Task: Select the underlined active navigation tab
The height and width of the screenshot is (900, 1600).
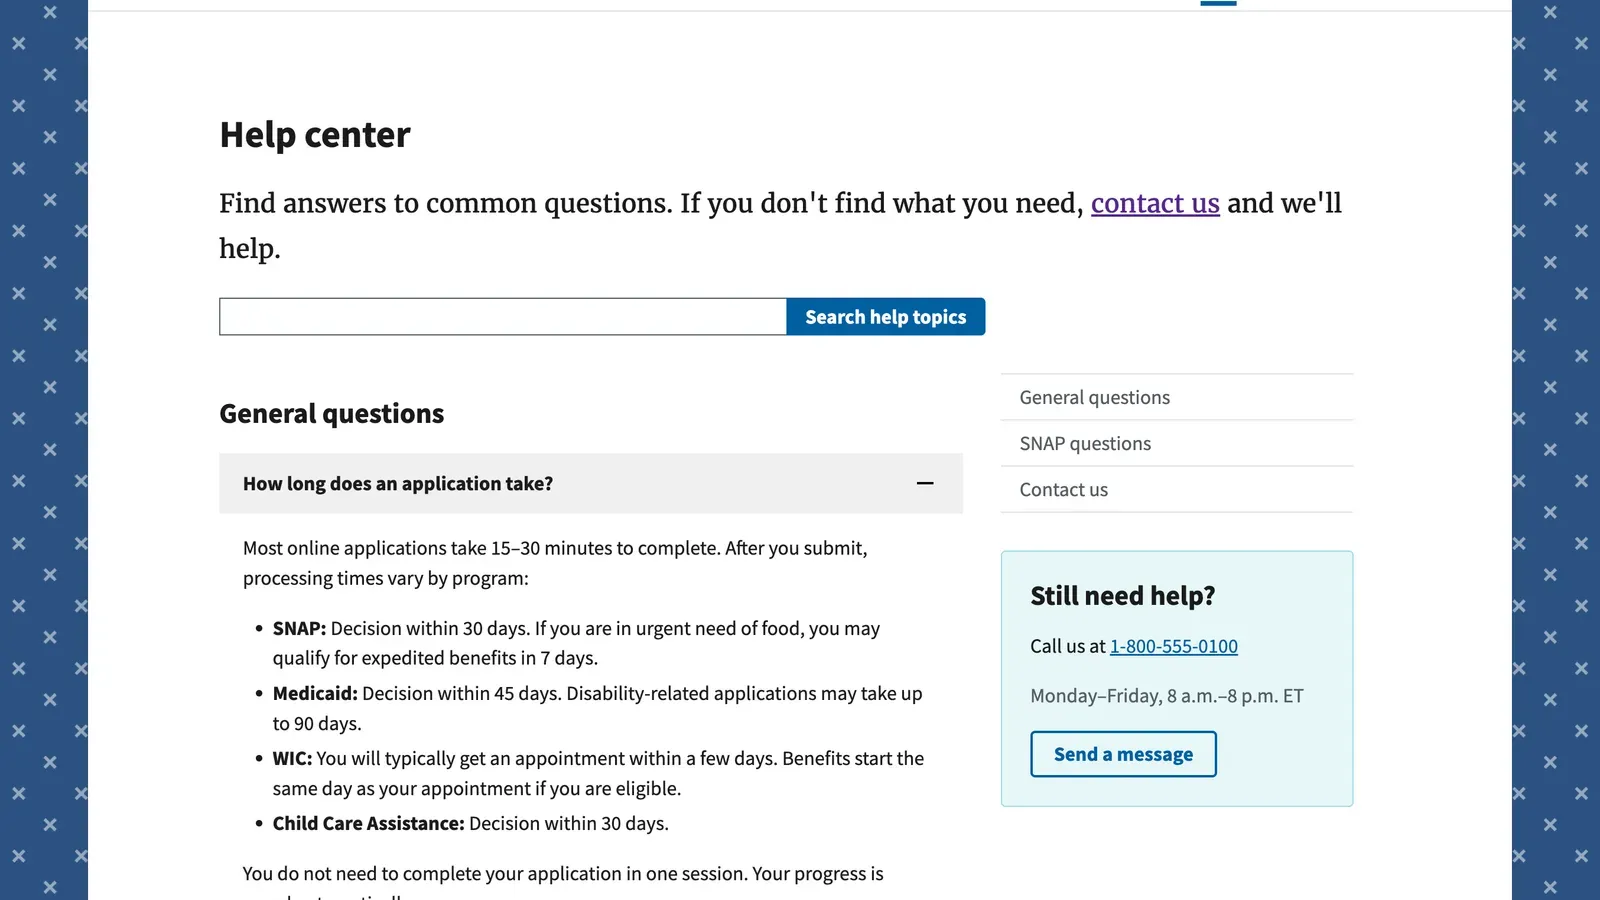Action: tap(1218, 3)
